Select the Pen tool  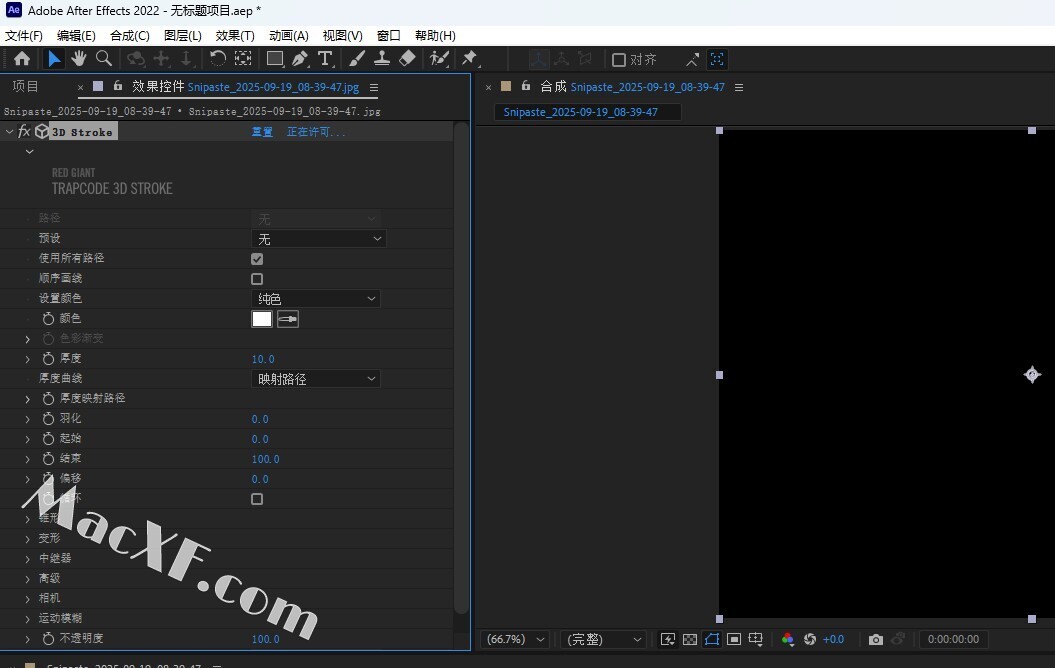coord(300,59)
